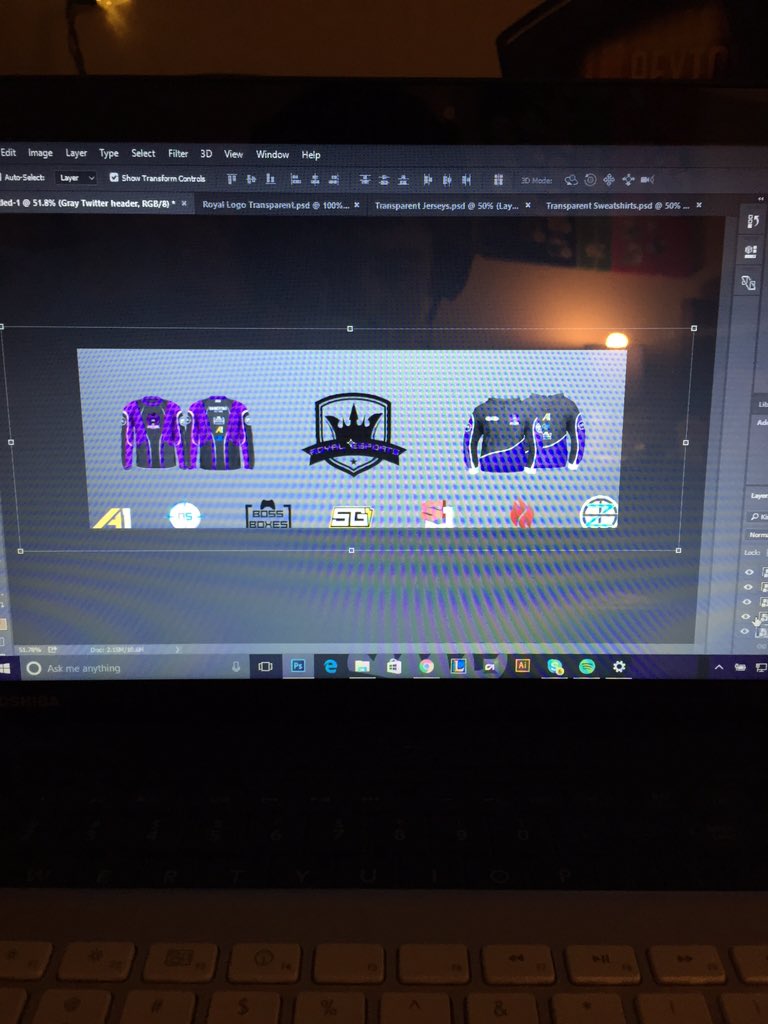
Task: Select the 3D rotate mode icon
Action: click(571, 180)
